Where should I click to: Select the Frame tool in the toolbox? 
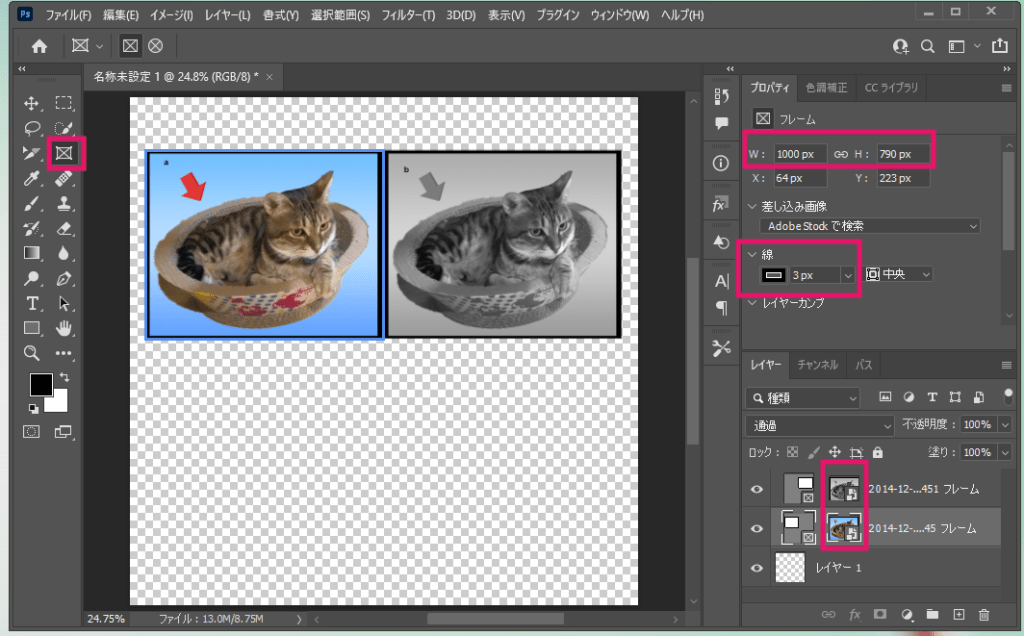point(64,153)
